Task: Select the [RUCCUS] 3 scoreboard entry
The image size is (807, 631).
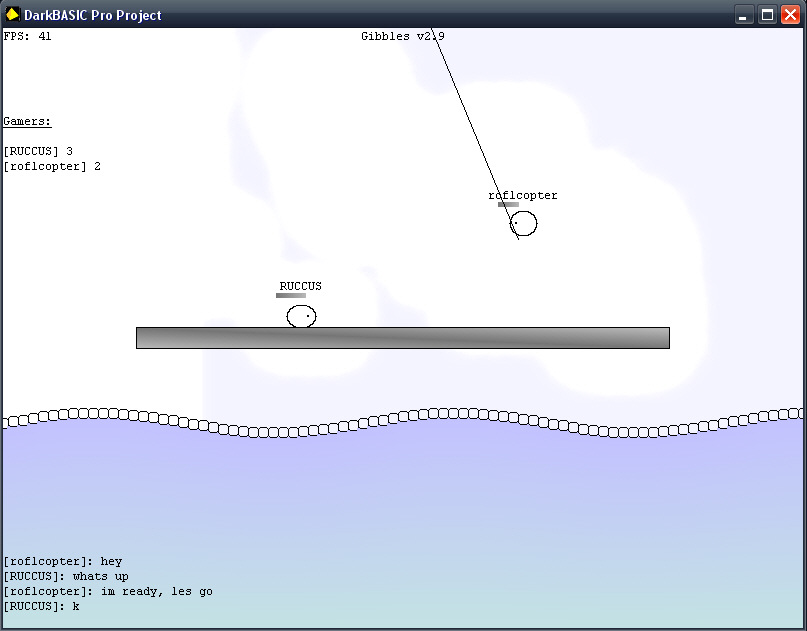Action: [x=38, y=151]
